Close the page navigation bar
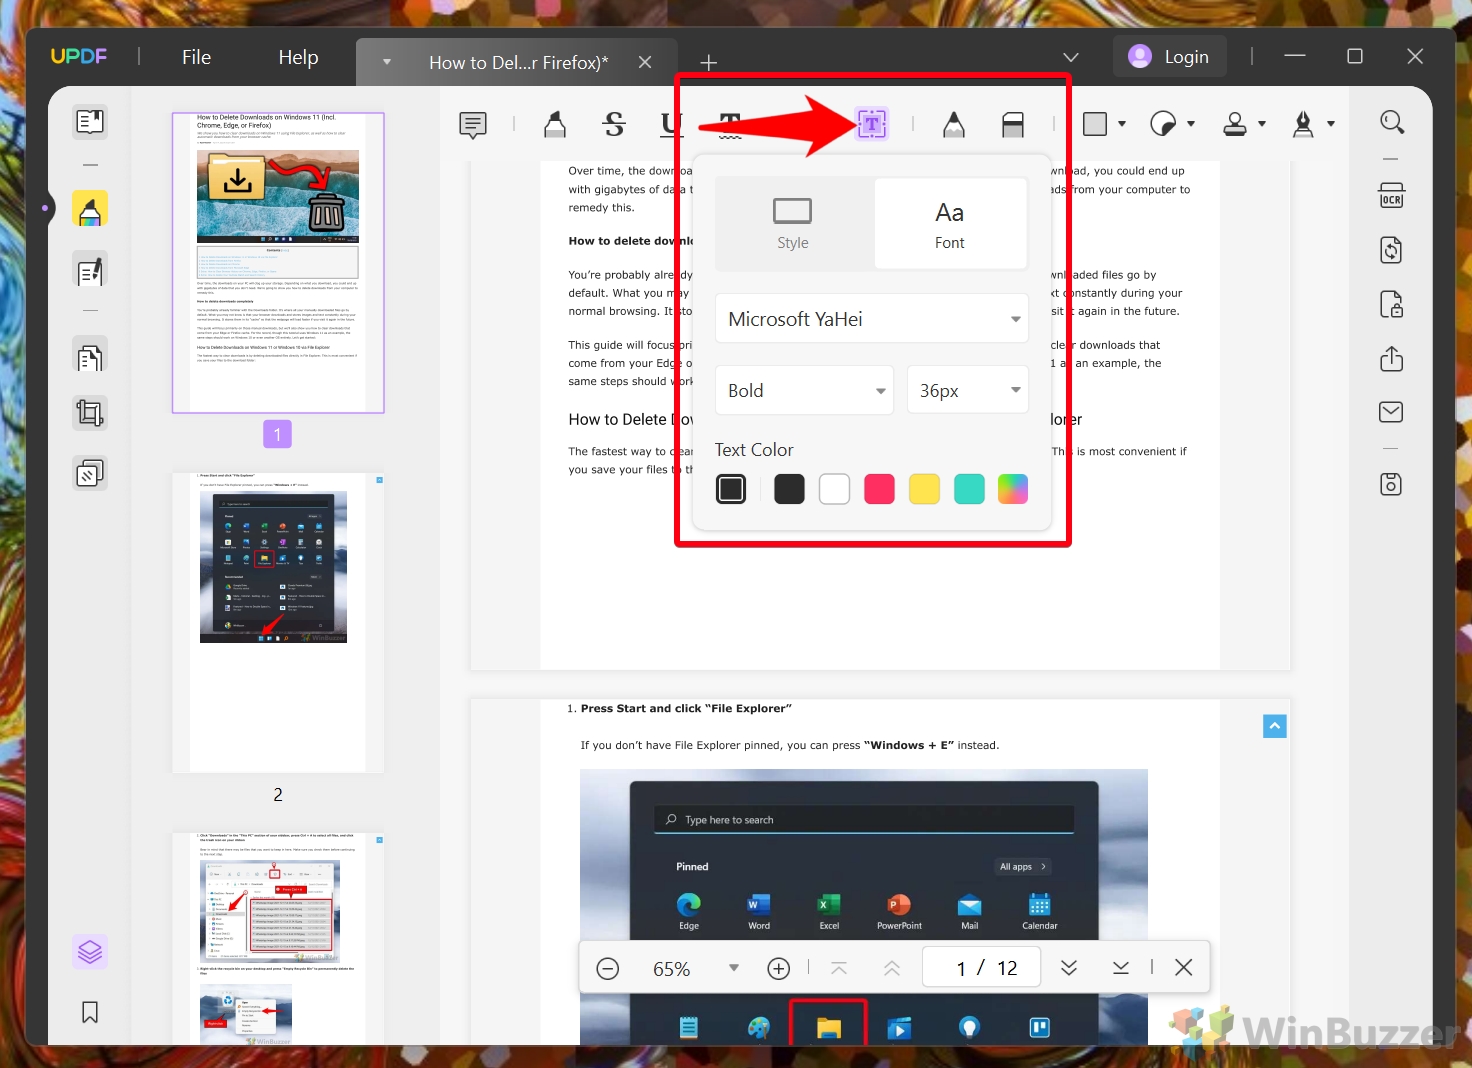 (1184, 968)
